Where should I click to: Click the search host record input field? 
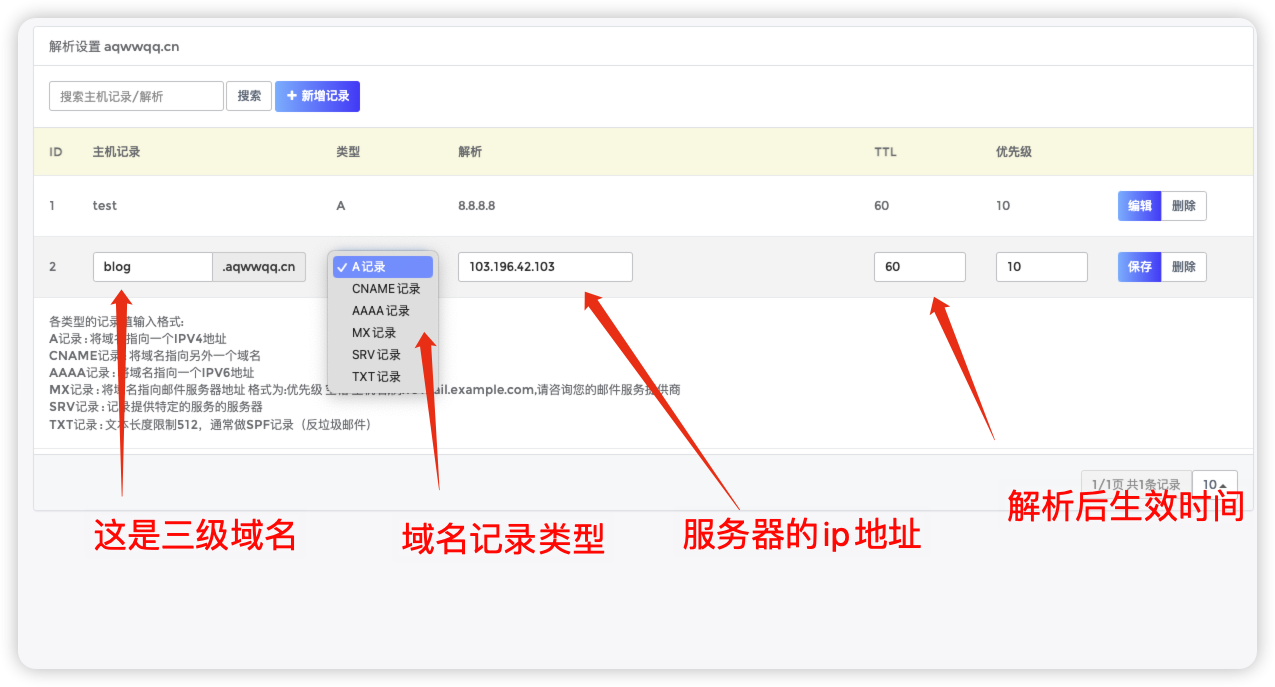click(x=136, y=96)
